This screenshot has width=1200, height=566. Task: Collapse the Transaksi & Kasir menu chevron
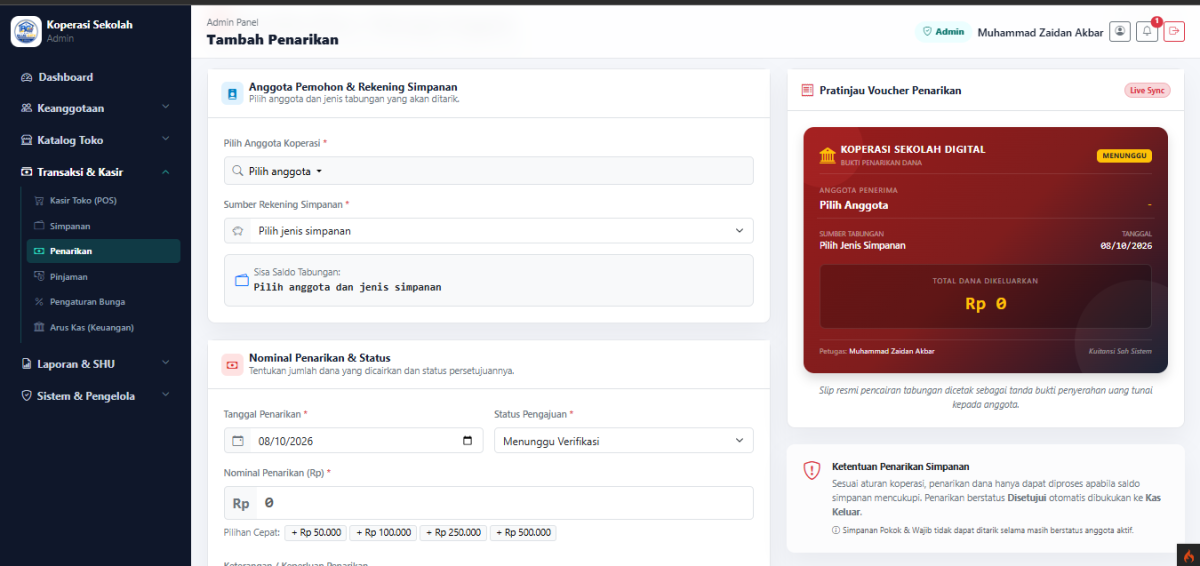166,171
